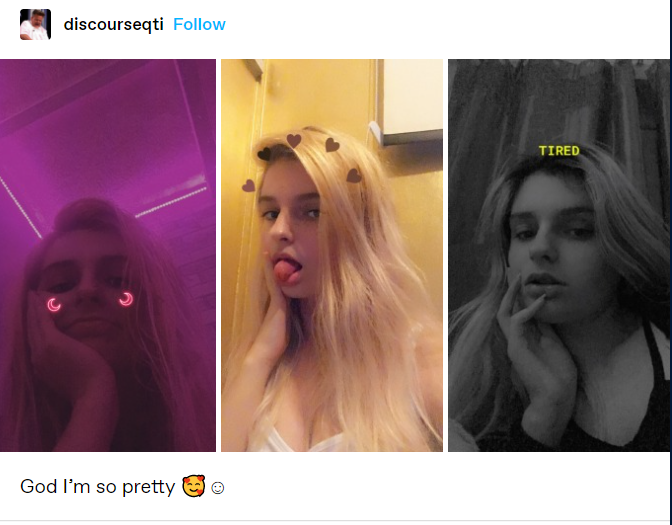Click the yellow TIRED sticker text
This screenshot has width=672, height=525.
pyautogui.click(x=559, y=151)
